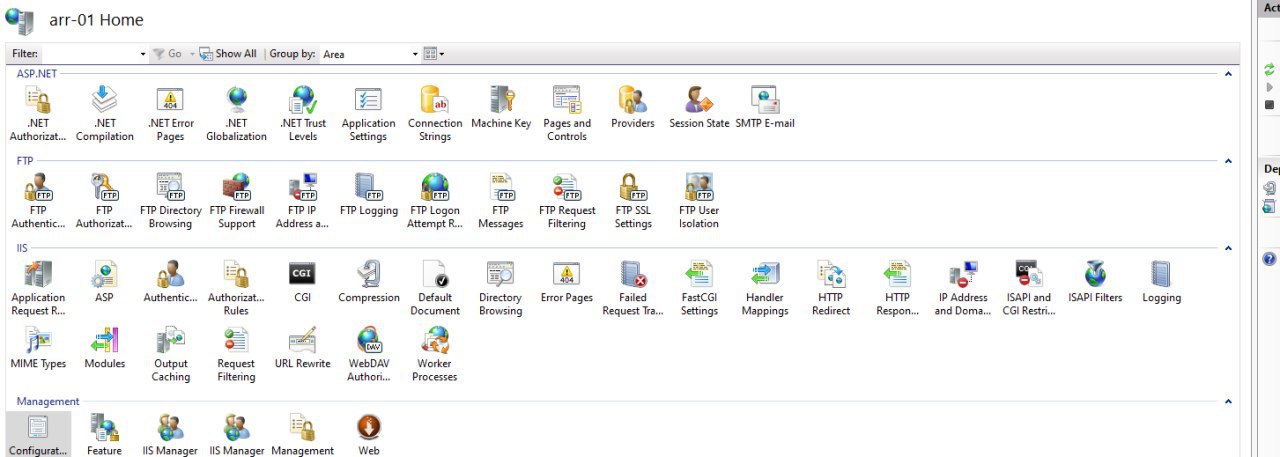Screen dimensions: 1280x457
Task: Open Session State feature
Action: tap(699, 108)
